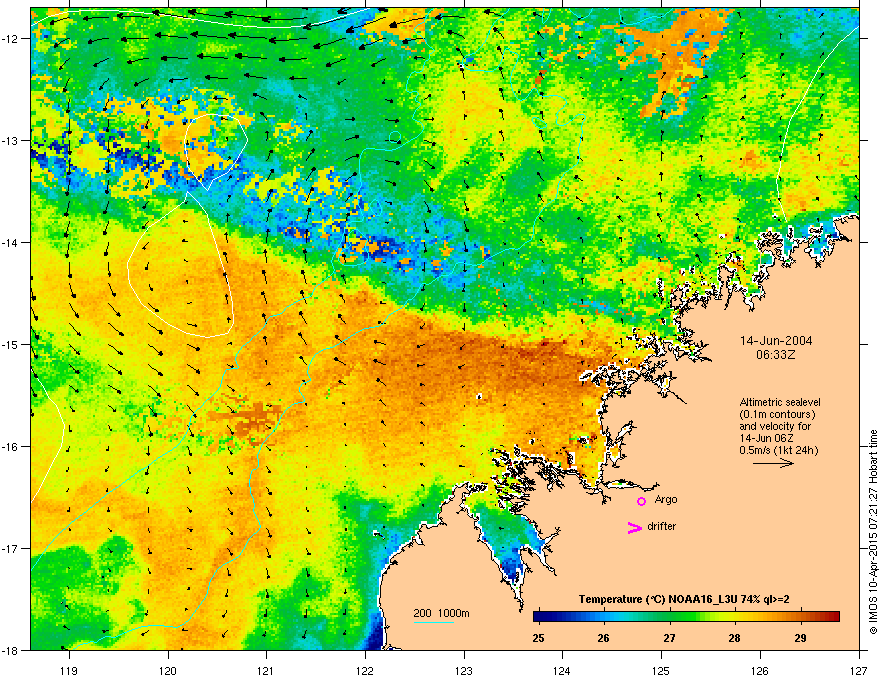The image size is (880, 680).
Task: Click the latitude axis label '-16'
Action: pyautogui.click(x=10, y=447)
